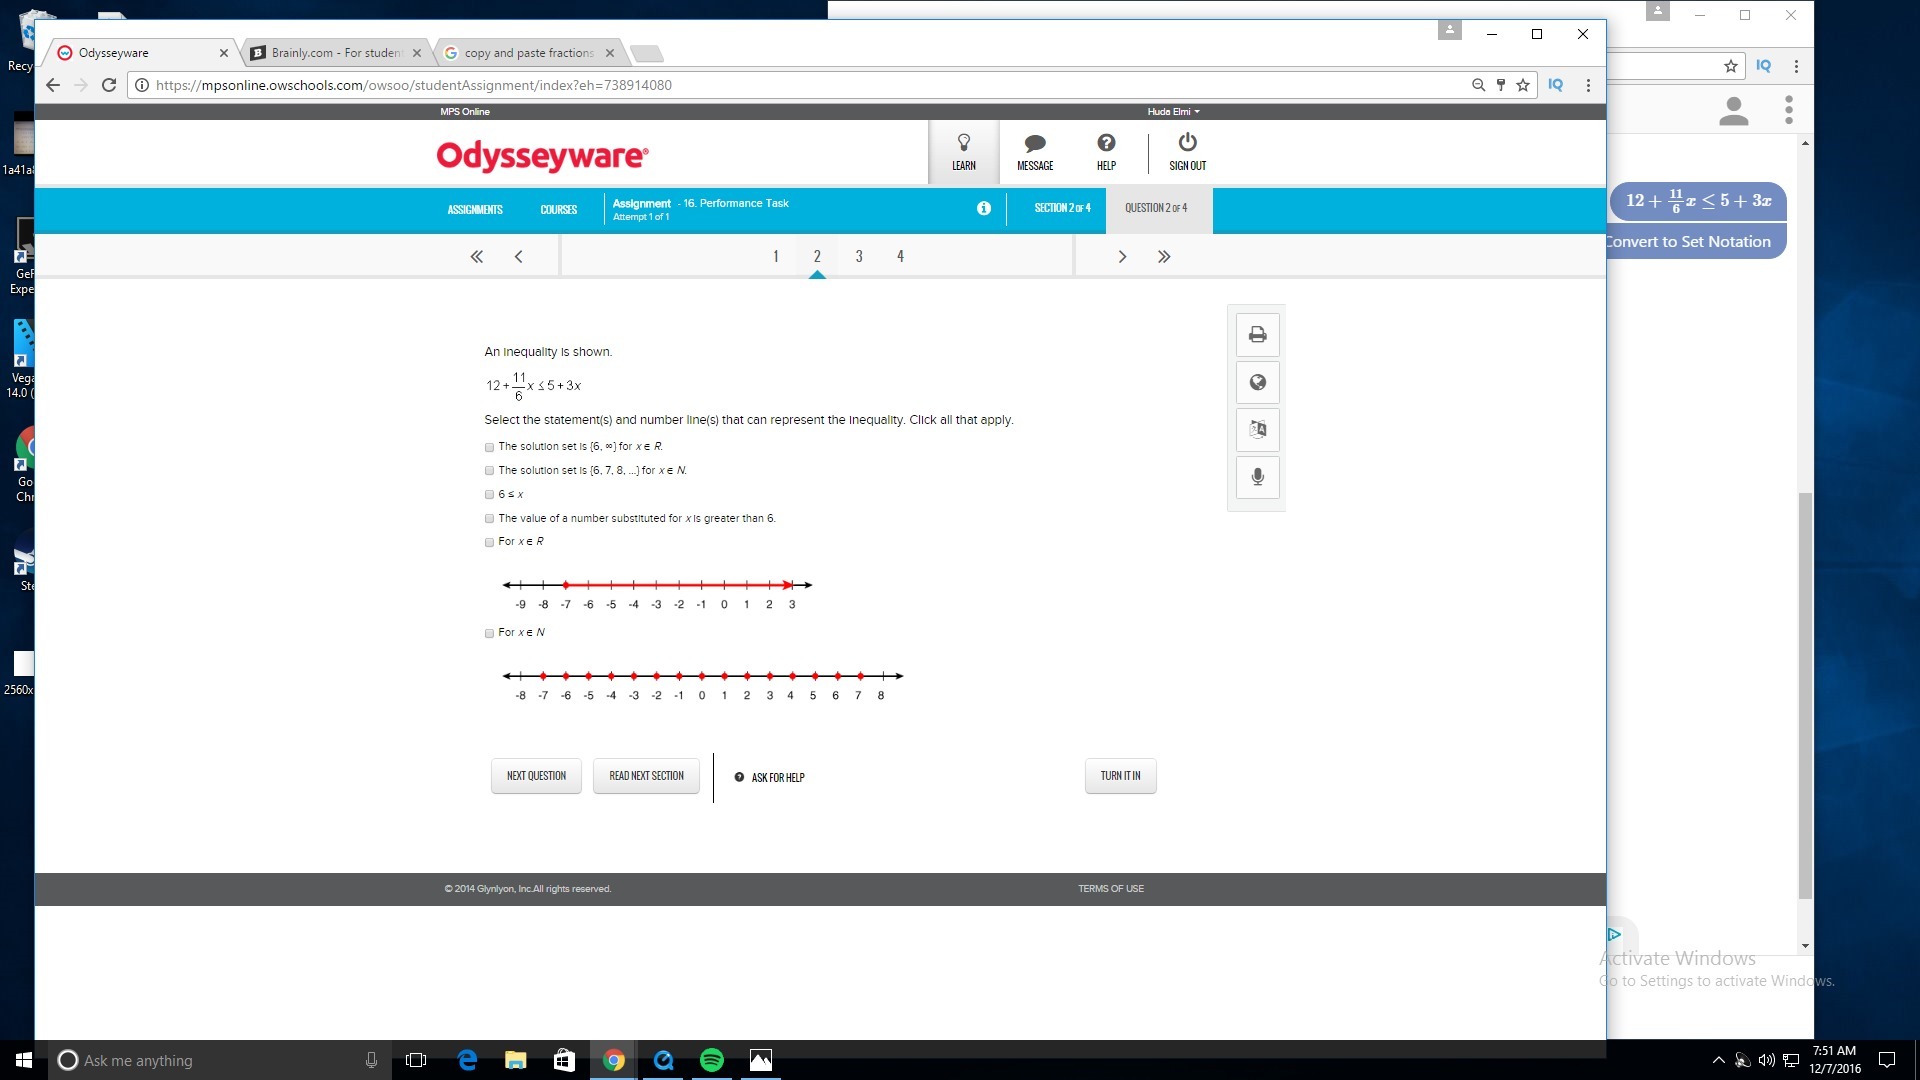This screenshot has height=1080, width=1920.
Task: Open the Spotify icon in taskbar
Action: (x=712, y=1060)
